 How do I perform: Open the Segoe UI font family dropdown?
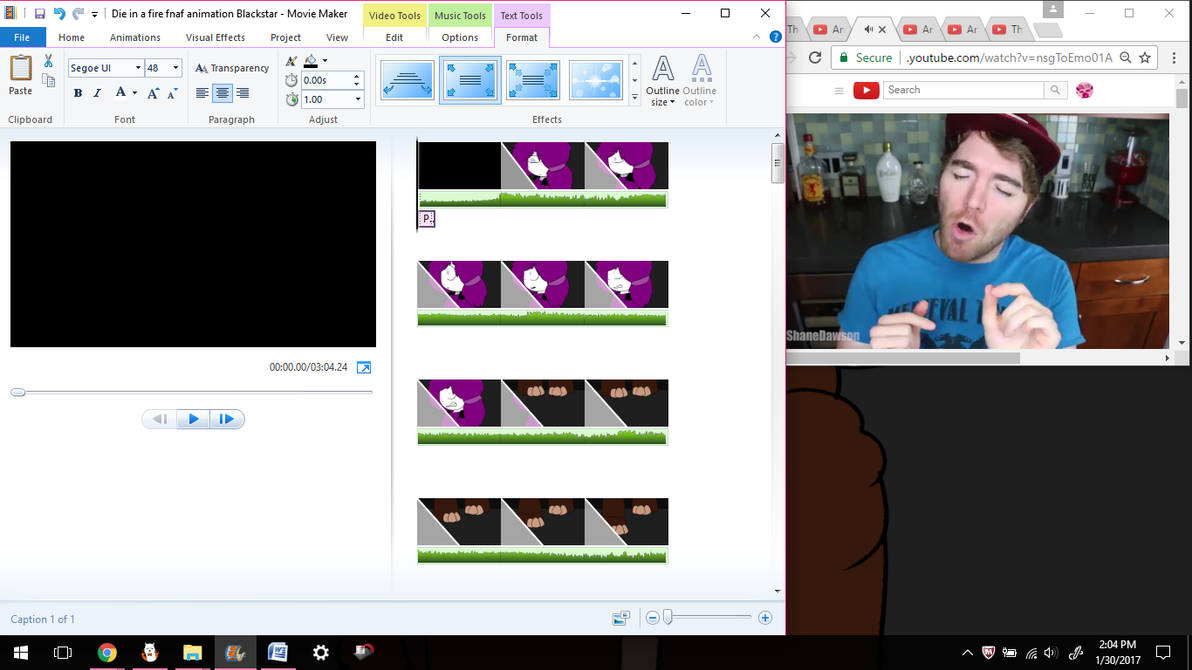coord(138,68)
